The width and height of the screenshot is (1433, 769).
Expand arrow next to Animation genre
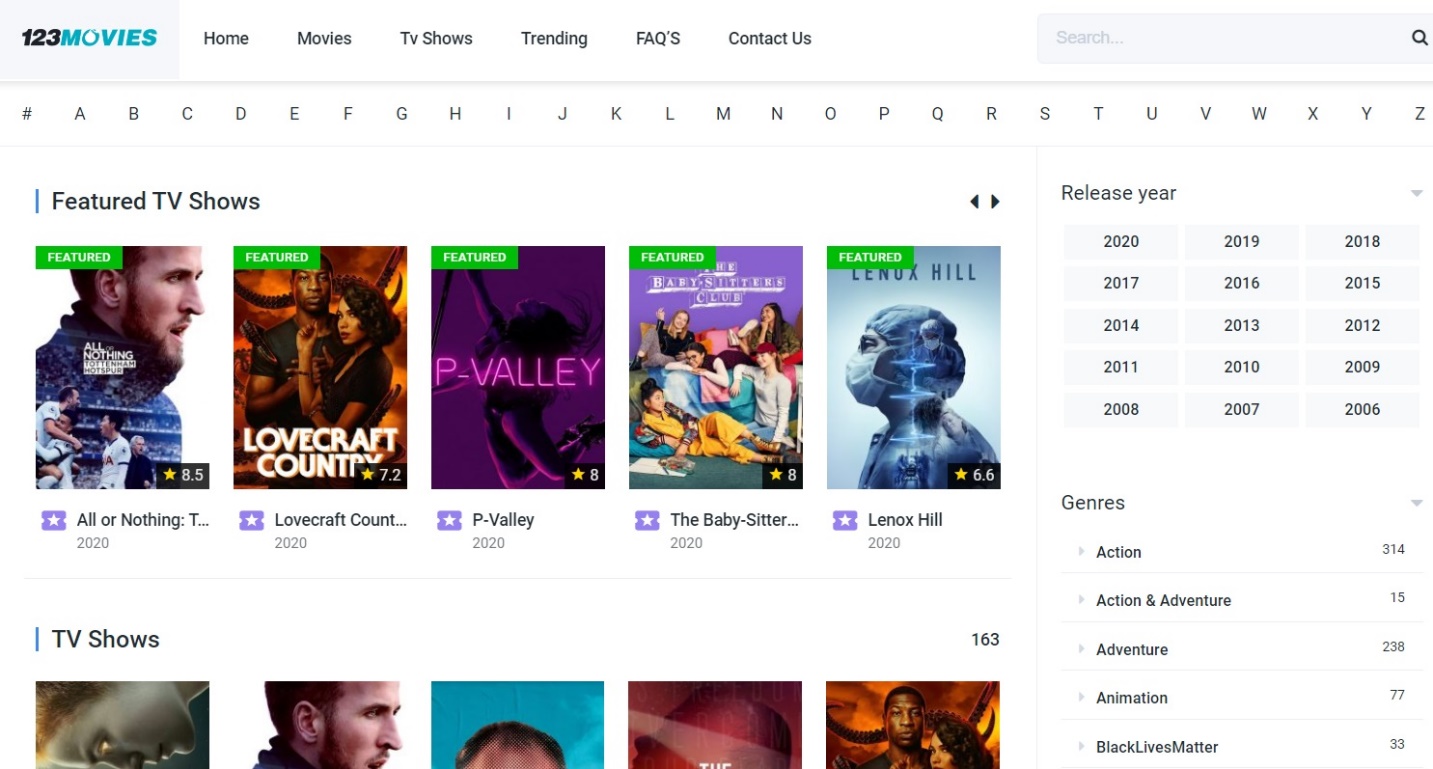(x=1081, y=697)
